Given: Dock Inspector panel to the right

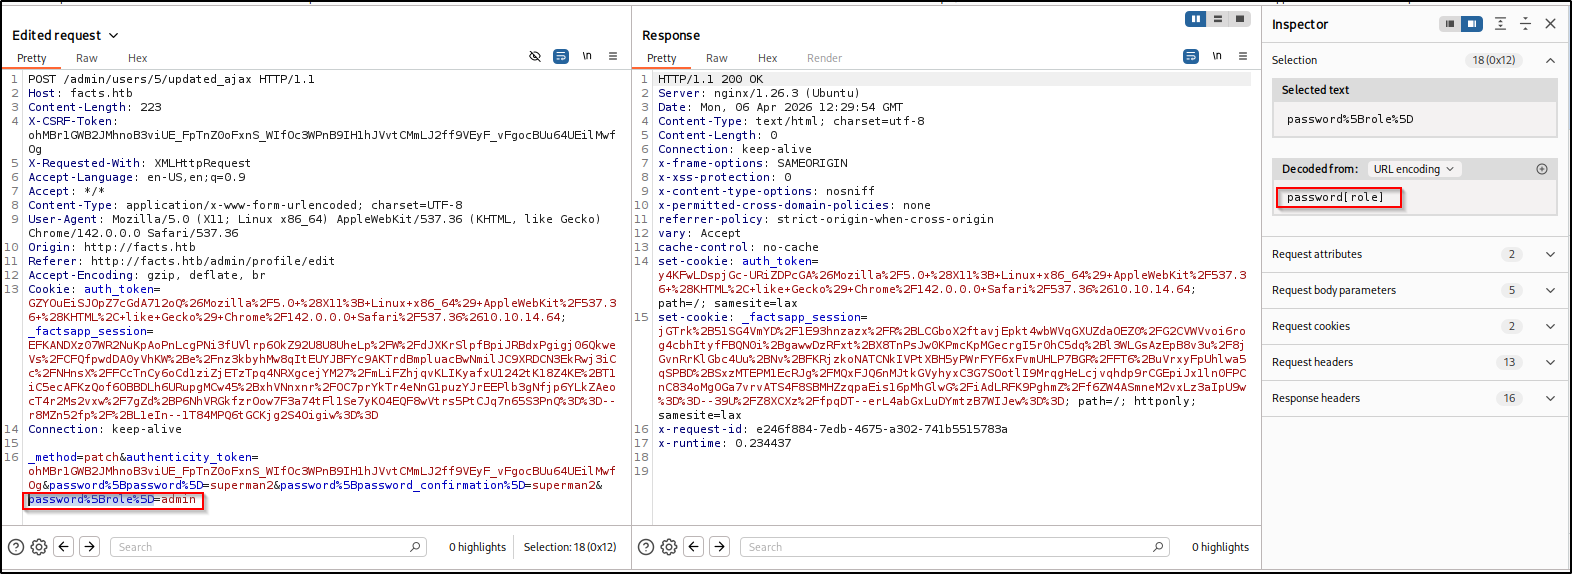Looking at the screenshot, I should click(1471, 24).
